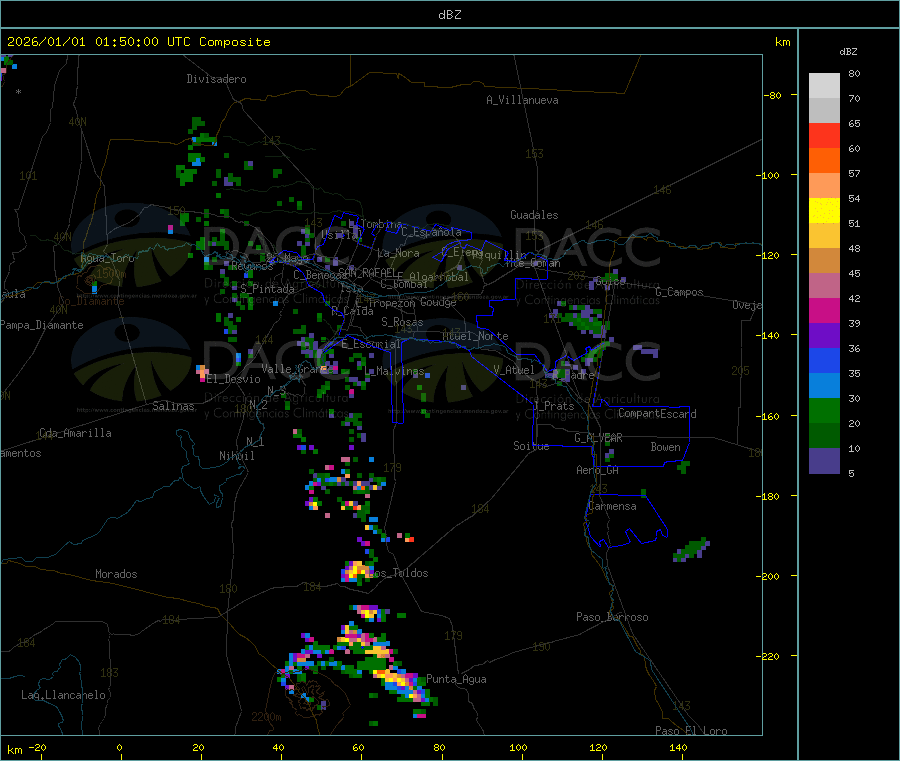Viewport: 900px width, 761px height.
Task: Click the 80 value on the dBZ scale
Action: coord(854,73)
